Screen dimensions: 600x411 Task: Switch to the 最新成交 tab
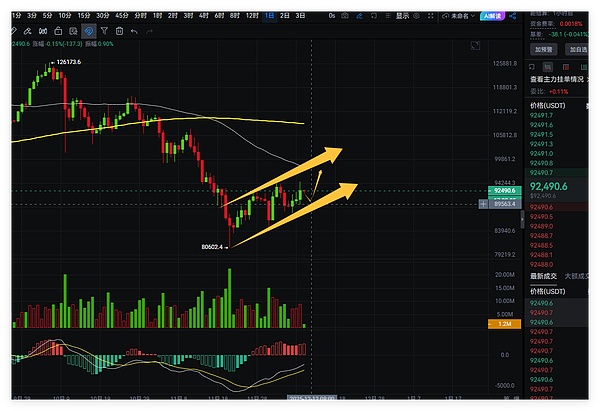[x=544, y=275]
